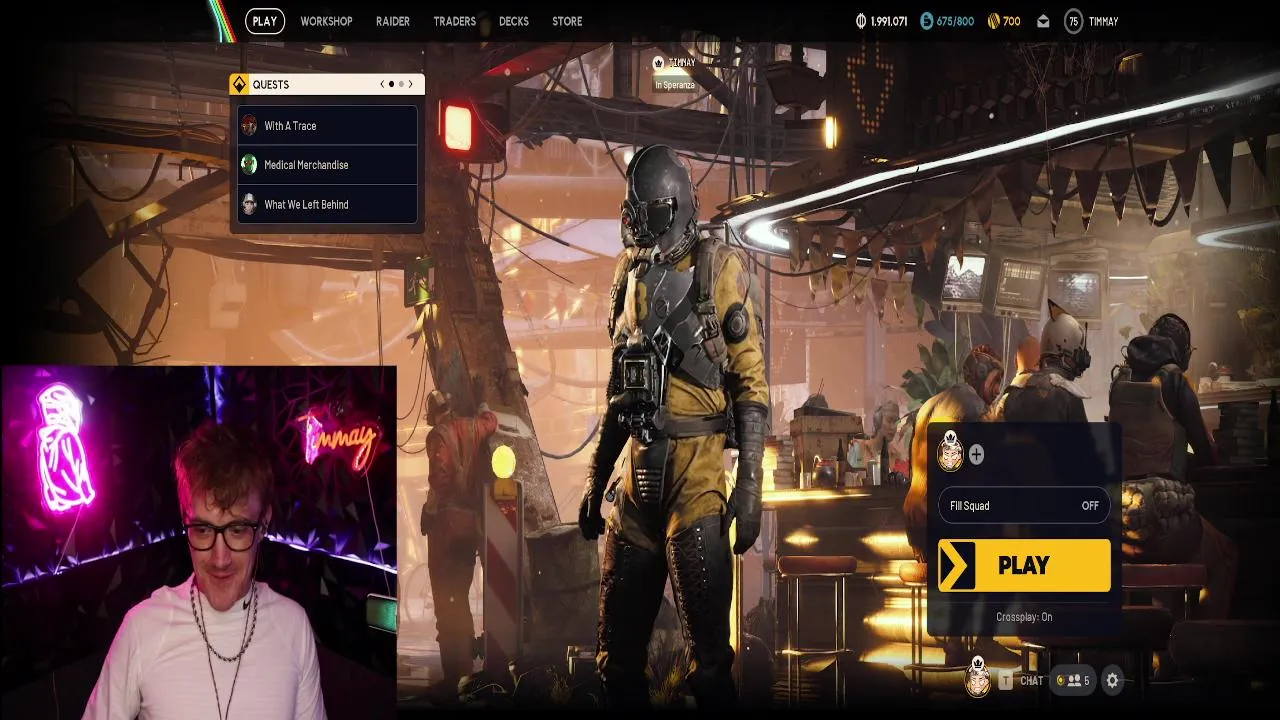Select the second quests page dot
Image resolution: width=1280 pixels, height=720 pixels.
[x=401, y=84]
